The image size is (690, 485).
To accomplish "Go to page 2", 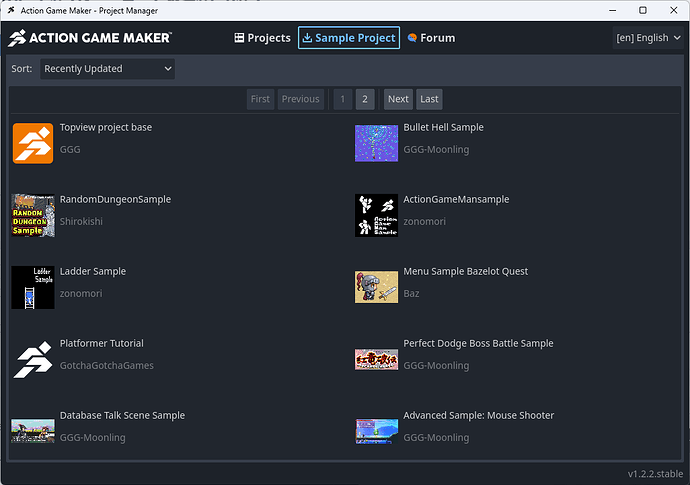I will 365,99.
